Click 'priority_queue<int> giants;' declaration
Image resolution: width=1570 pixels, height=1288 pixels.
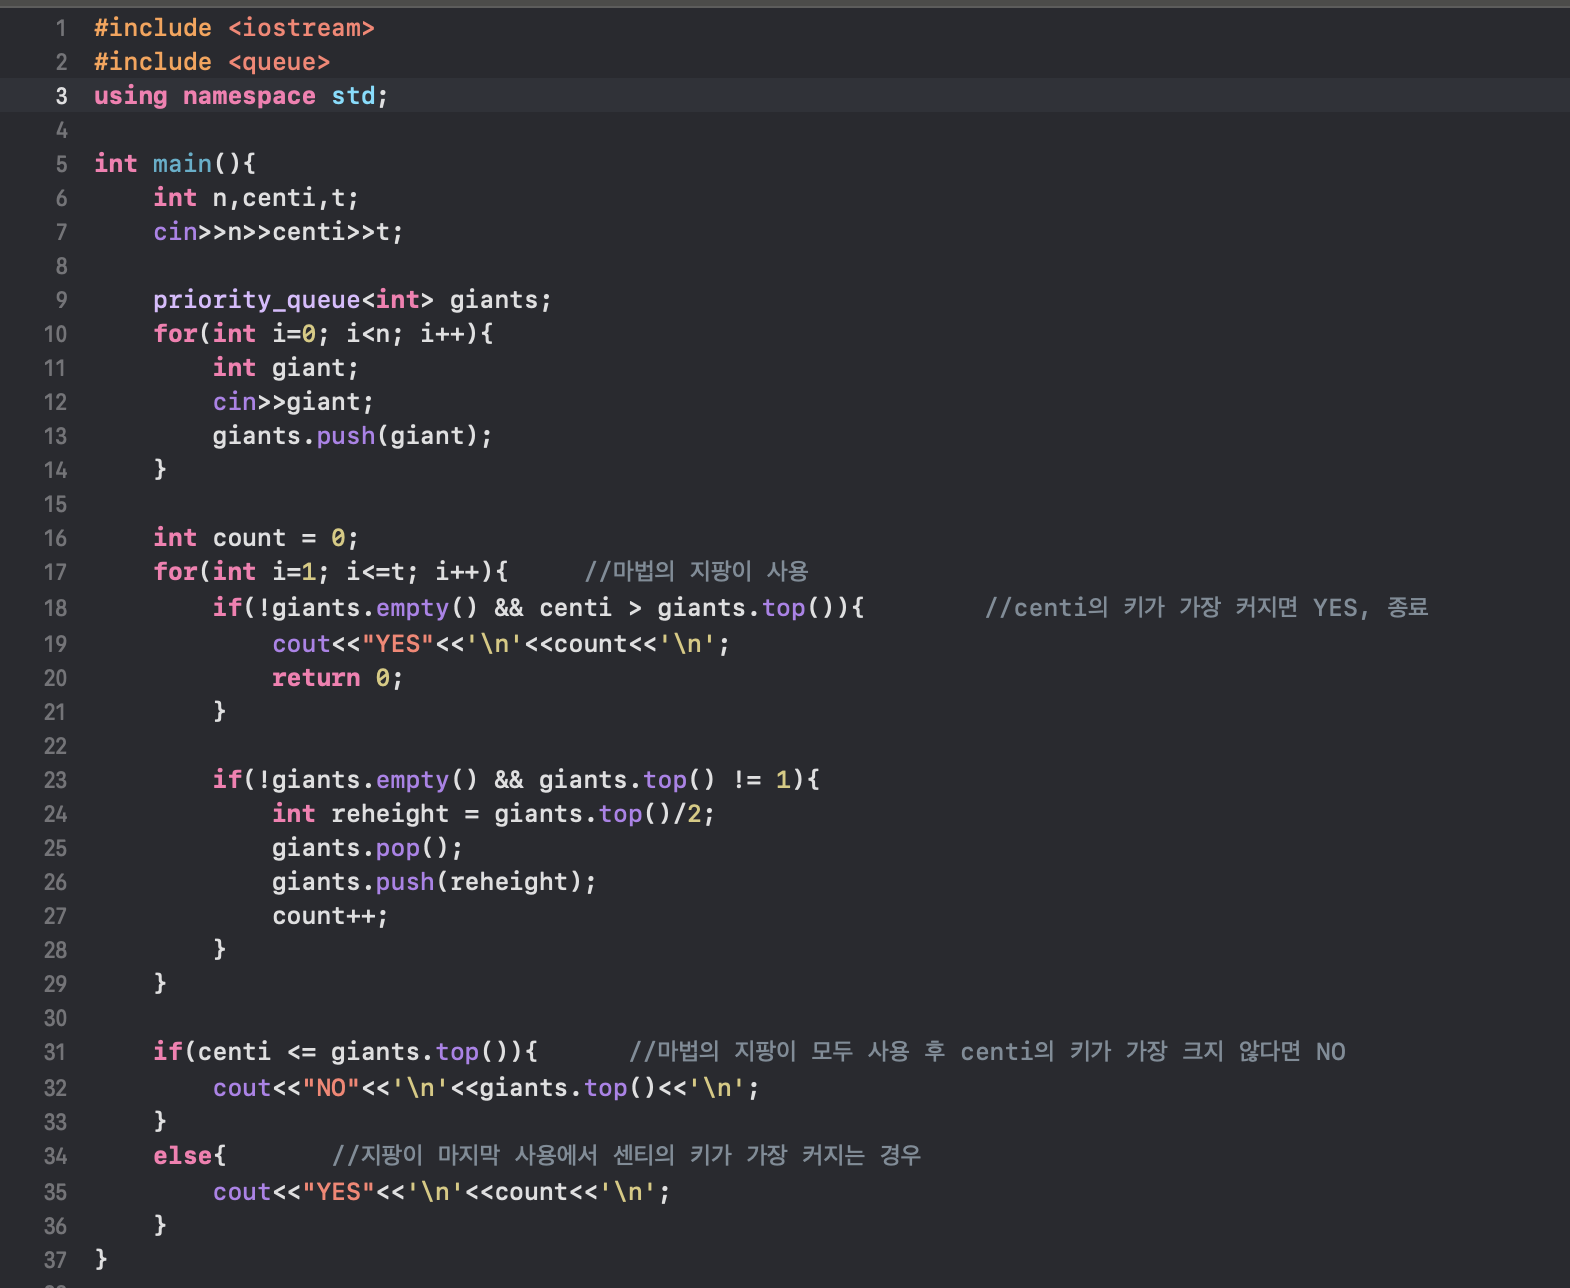pyautogui.click(x=352, y=300)
